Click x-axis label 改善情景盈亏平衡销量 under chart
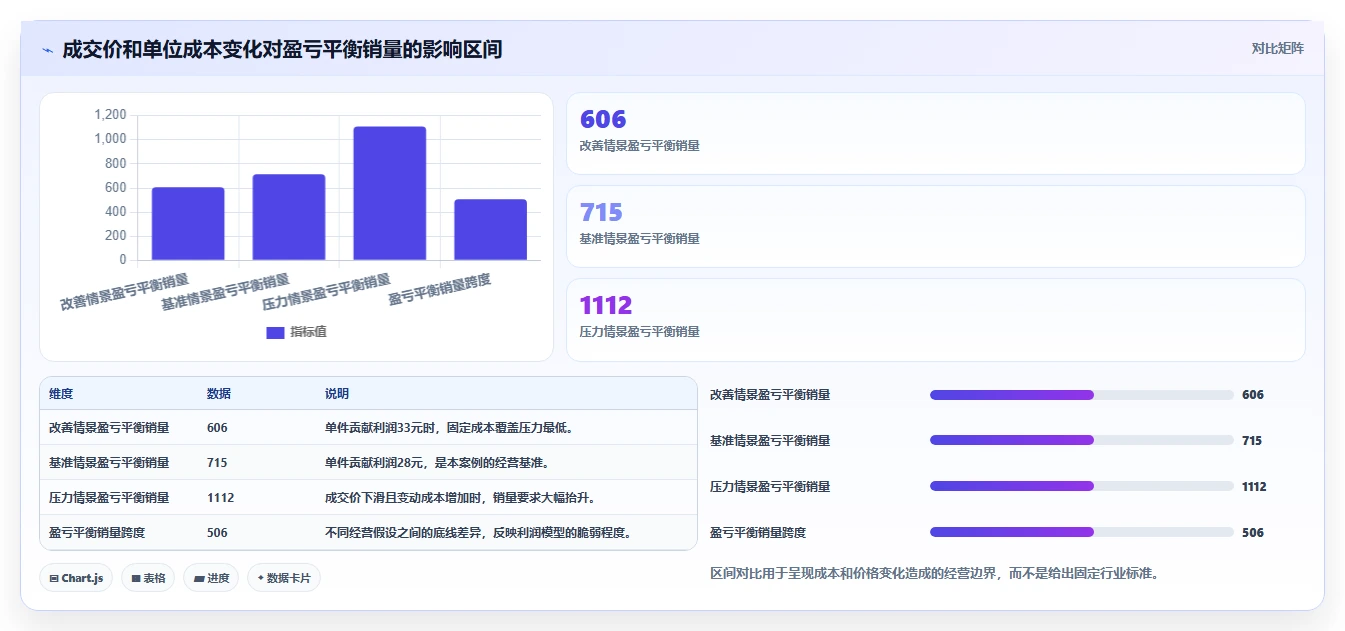The image size is (1345, 631). pos(125,293)
